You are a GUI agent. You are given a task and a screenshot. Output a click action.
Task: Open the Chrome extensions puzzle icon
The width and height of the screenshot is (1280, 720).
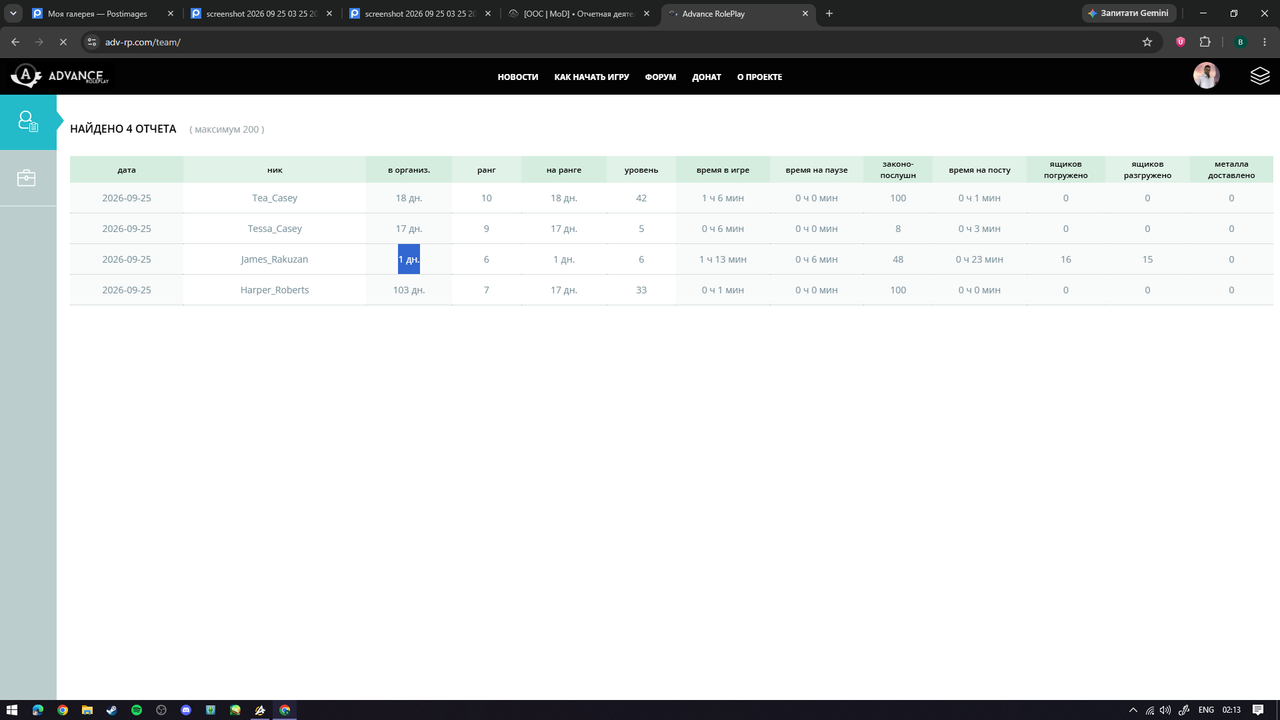click(1204, 42)
